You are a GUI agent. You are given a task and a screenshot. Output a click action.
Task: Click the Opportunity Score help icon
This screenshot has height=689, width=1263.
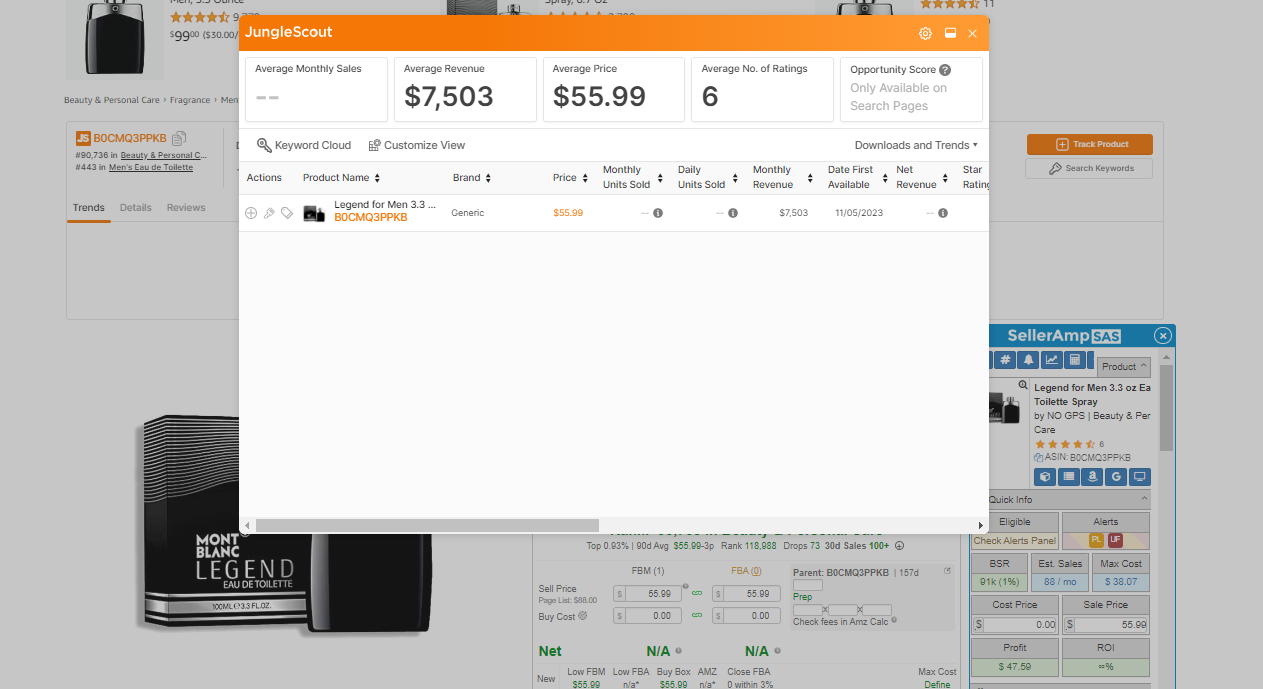(945, 70)
